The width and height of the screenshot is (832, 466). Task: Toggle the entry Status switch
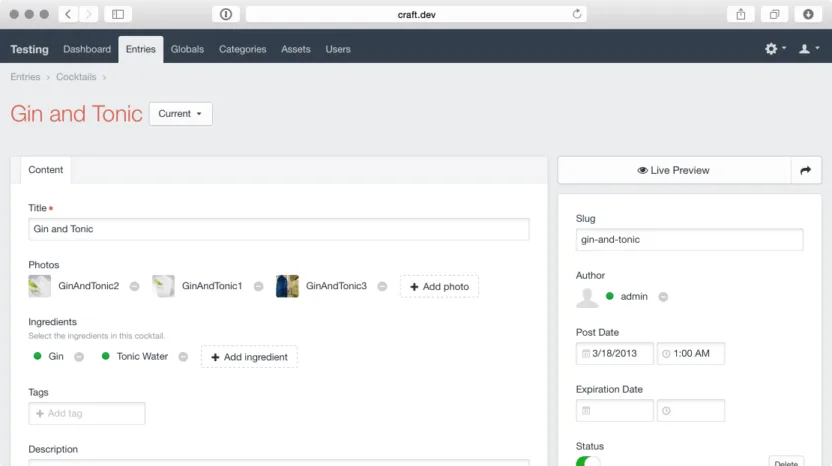(588, 461)
